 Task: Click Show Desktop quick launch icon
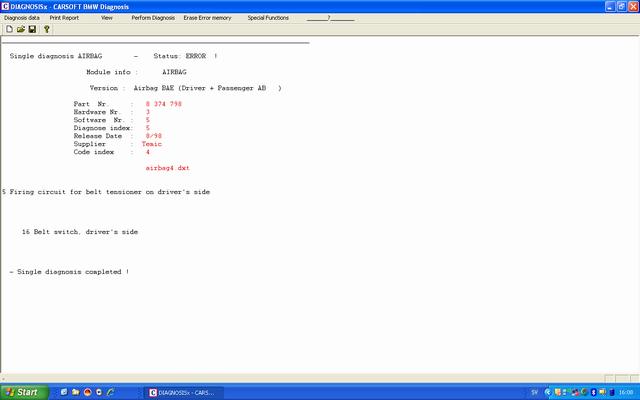coord(64,392)
